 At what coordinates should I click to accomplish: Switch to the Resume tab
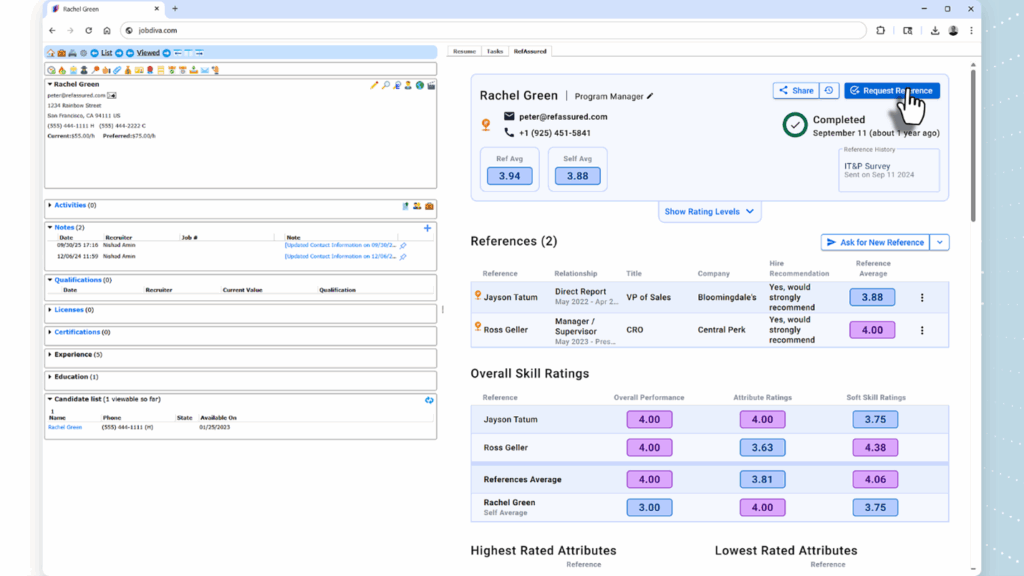464,51
